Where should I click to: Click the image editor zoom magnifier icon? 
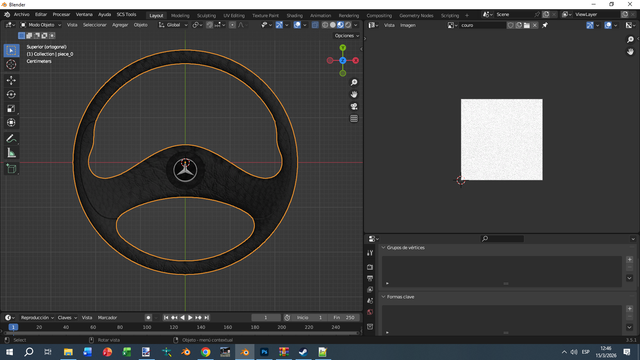[630, 40]
